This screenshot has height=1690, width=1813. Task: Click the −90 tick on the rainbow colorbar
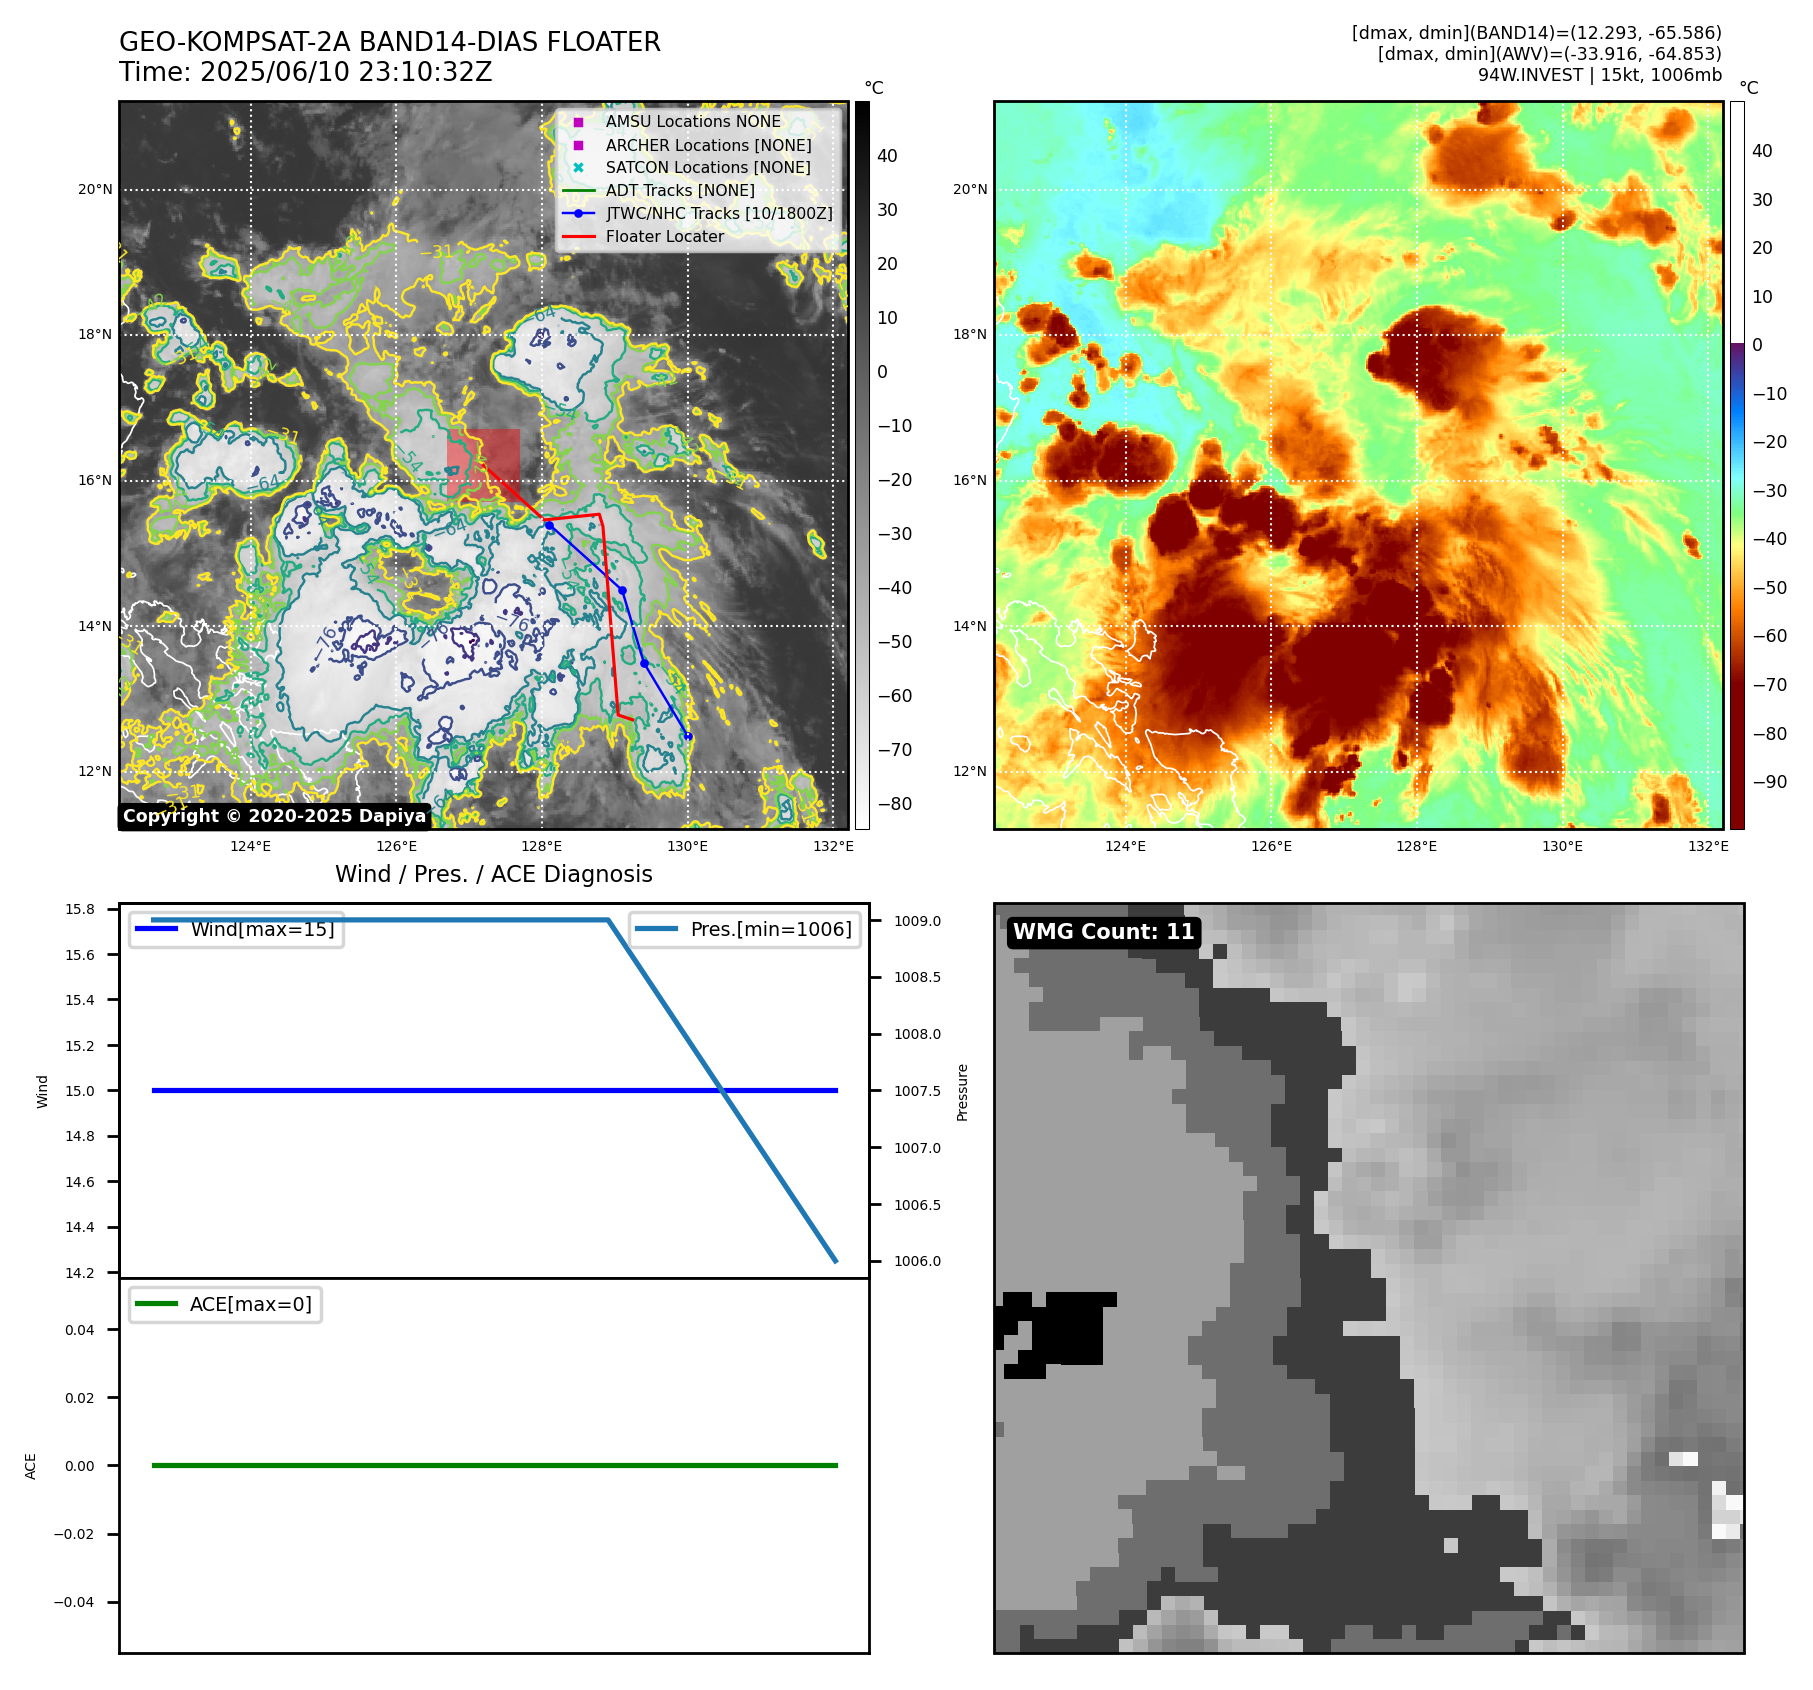tap(1770, 782)
